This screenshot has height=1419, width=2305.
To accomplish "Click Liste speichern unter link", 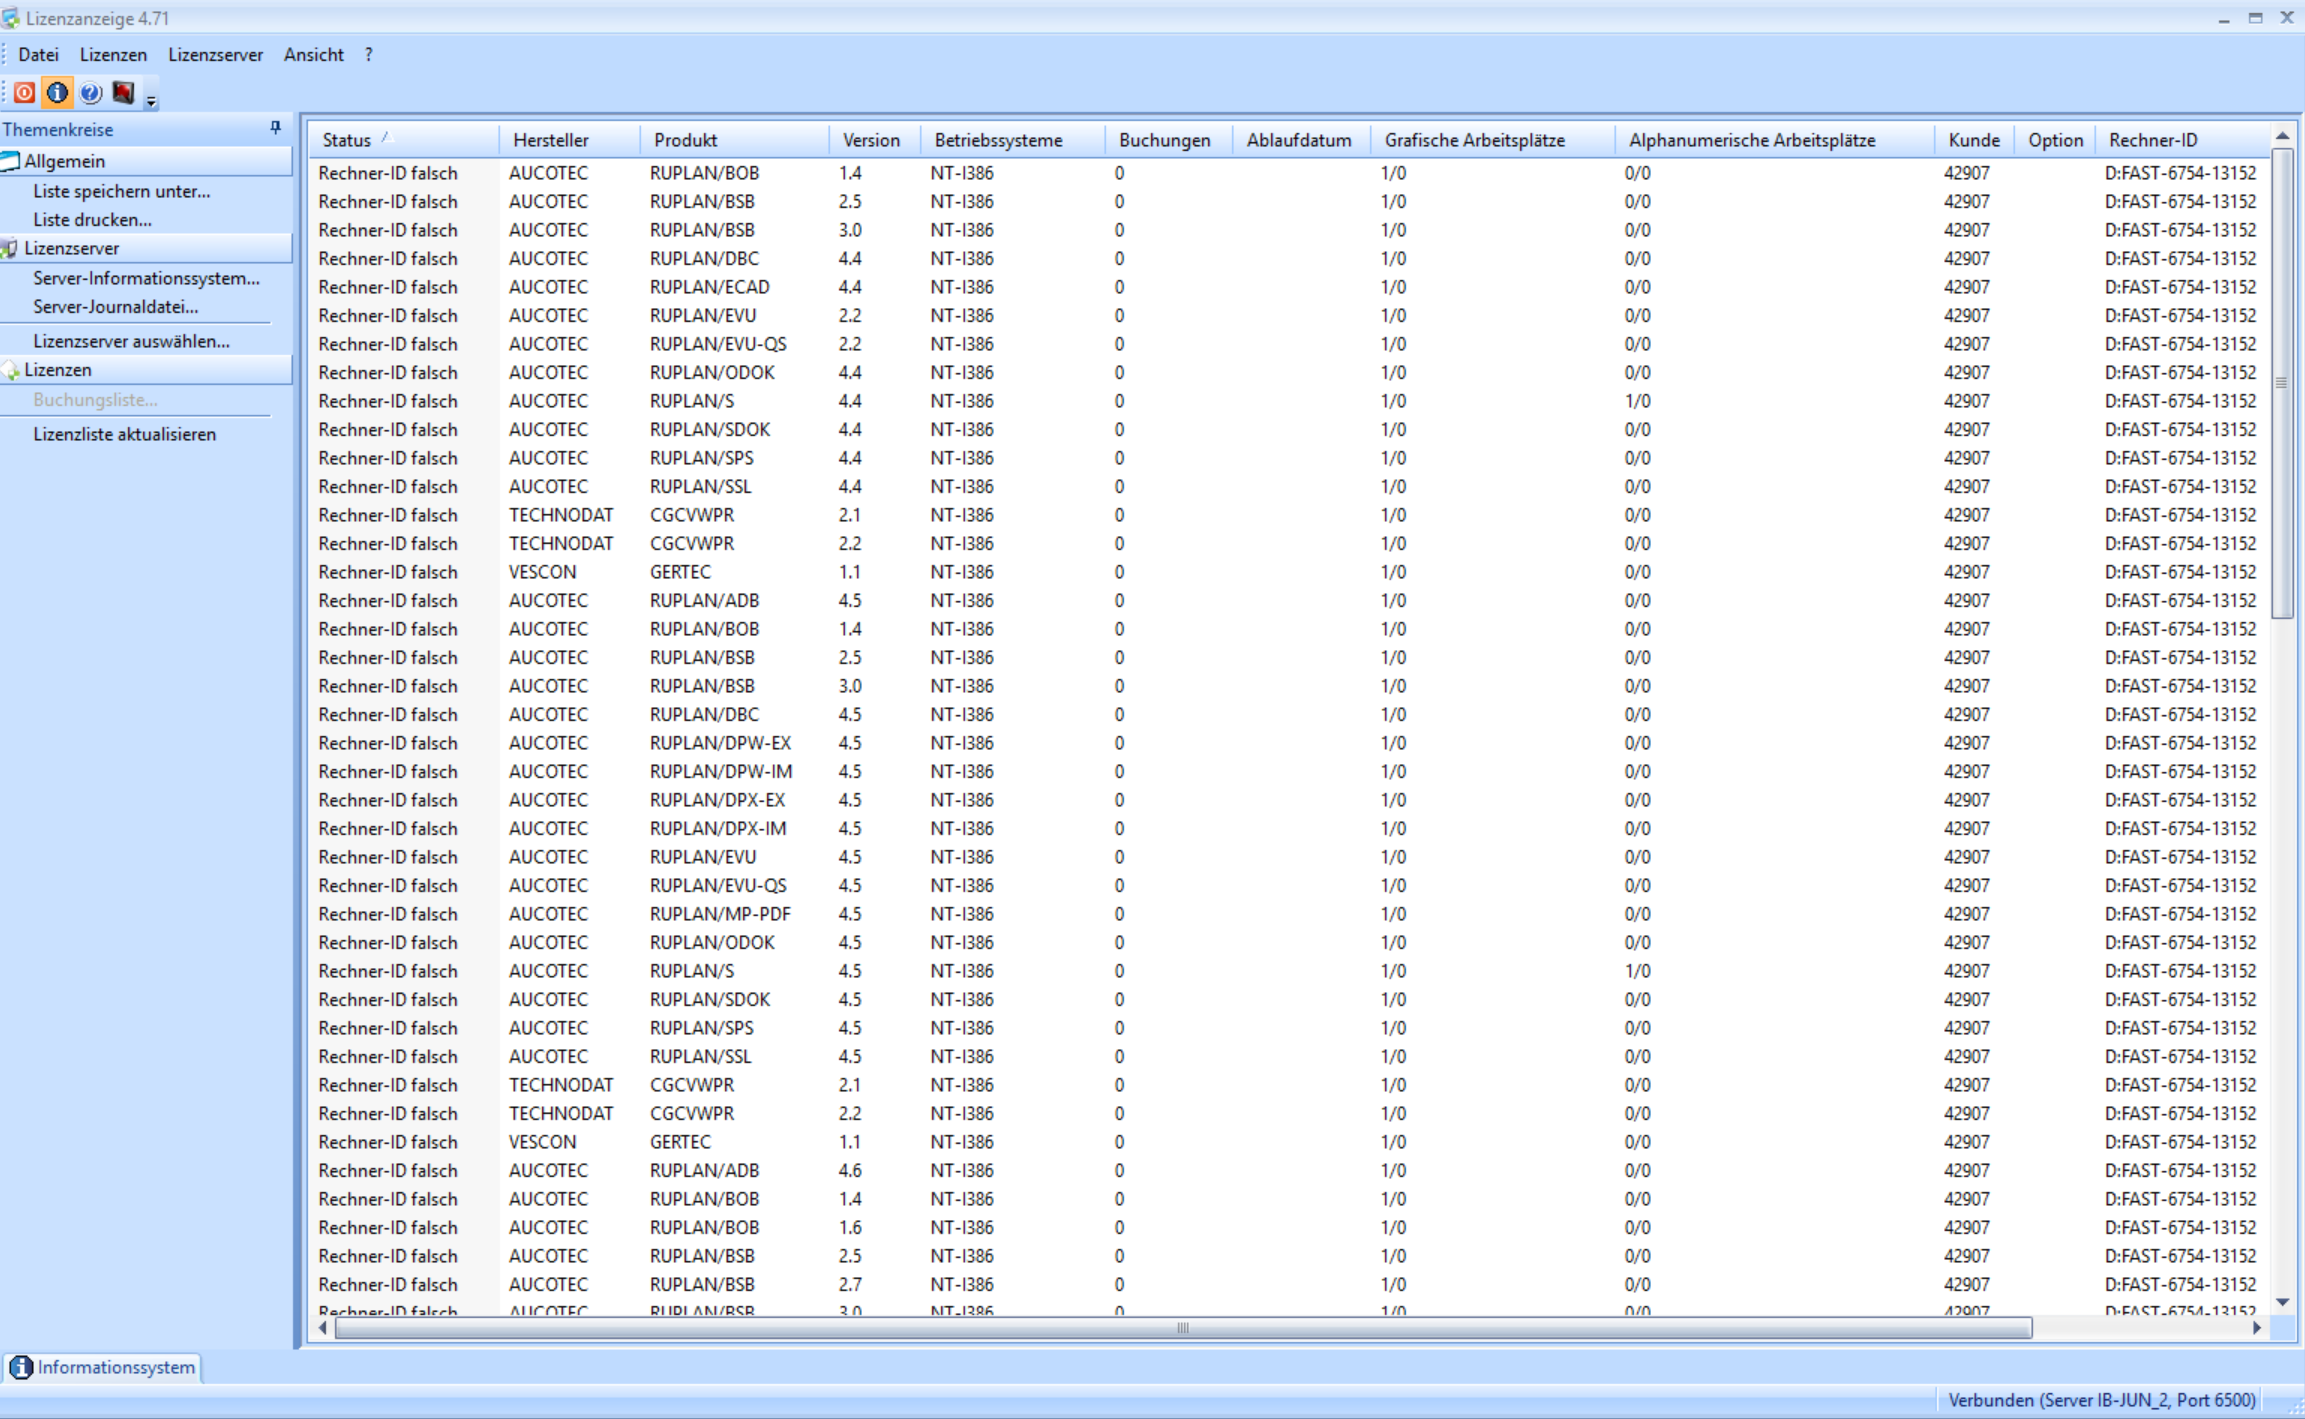I will tap(121, 191).
